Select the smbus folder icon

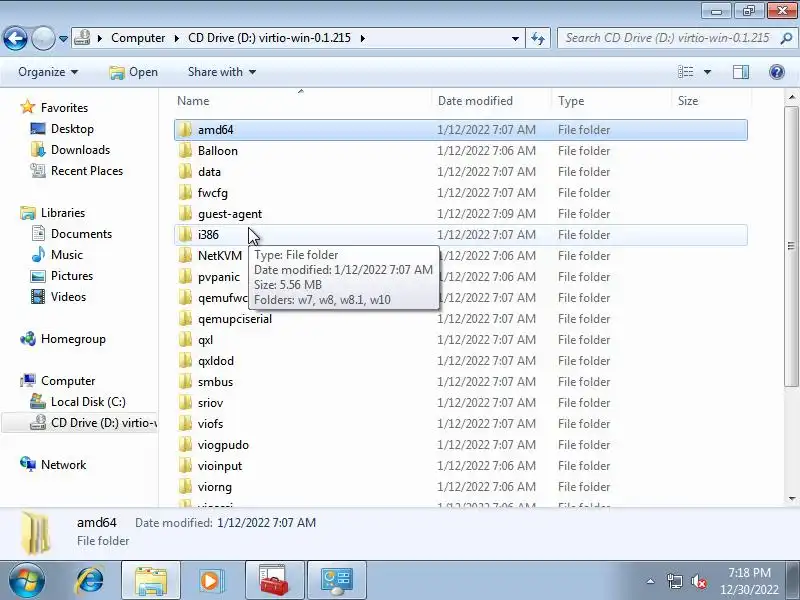[185, 382]
